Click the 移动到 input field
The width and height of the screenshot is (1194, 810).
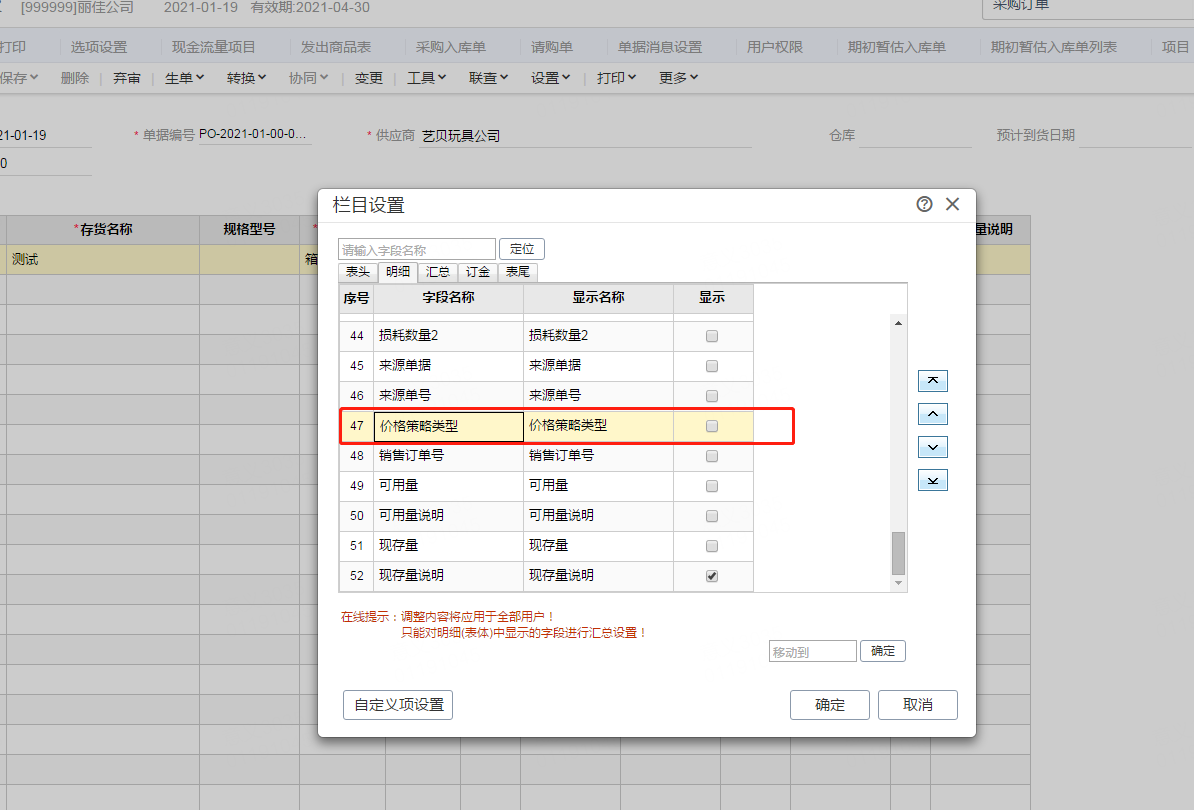[812, 652]
